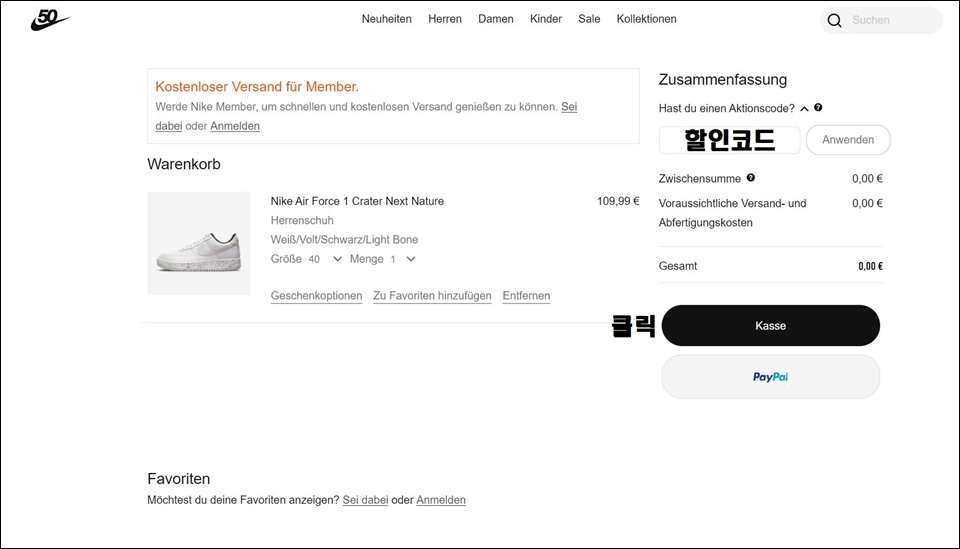Click the Air Force 1 shoe thumbnail
Image resolution: width=960 pixels, height=549 pixels.
(x=199, y=243)
